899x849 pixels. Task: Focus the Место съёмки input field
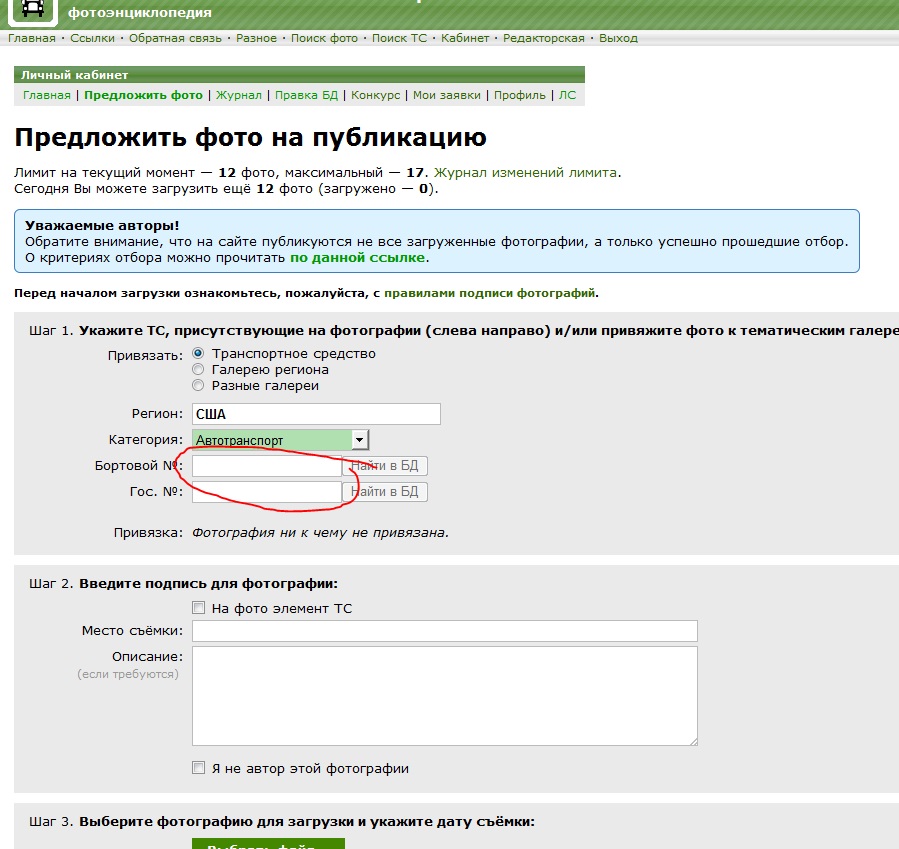point(444,631)
